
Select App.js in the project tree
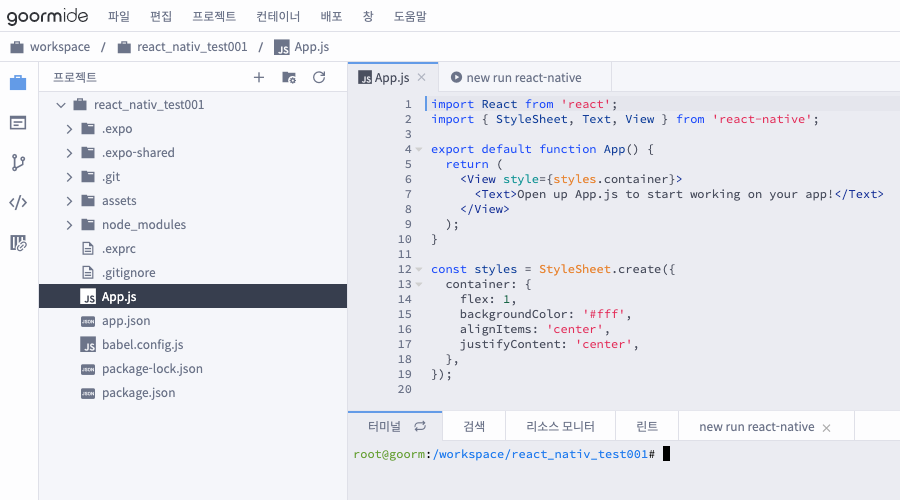tap(193, 297)
